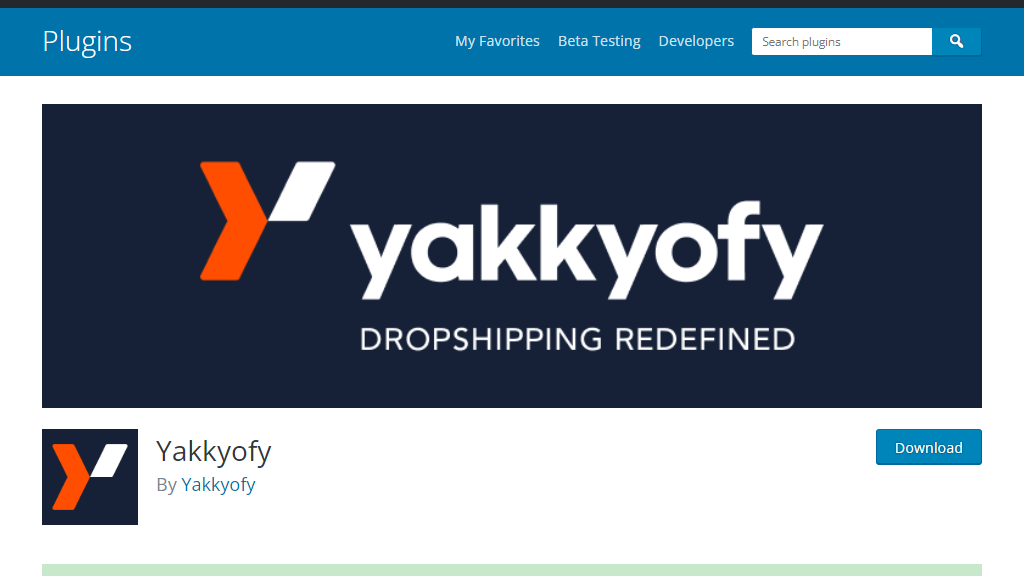
Task: Click the magnifying glass search button
Action: coord(956,42)
